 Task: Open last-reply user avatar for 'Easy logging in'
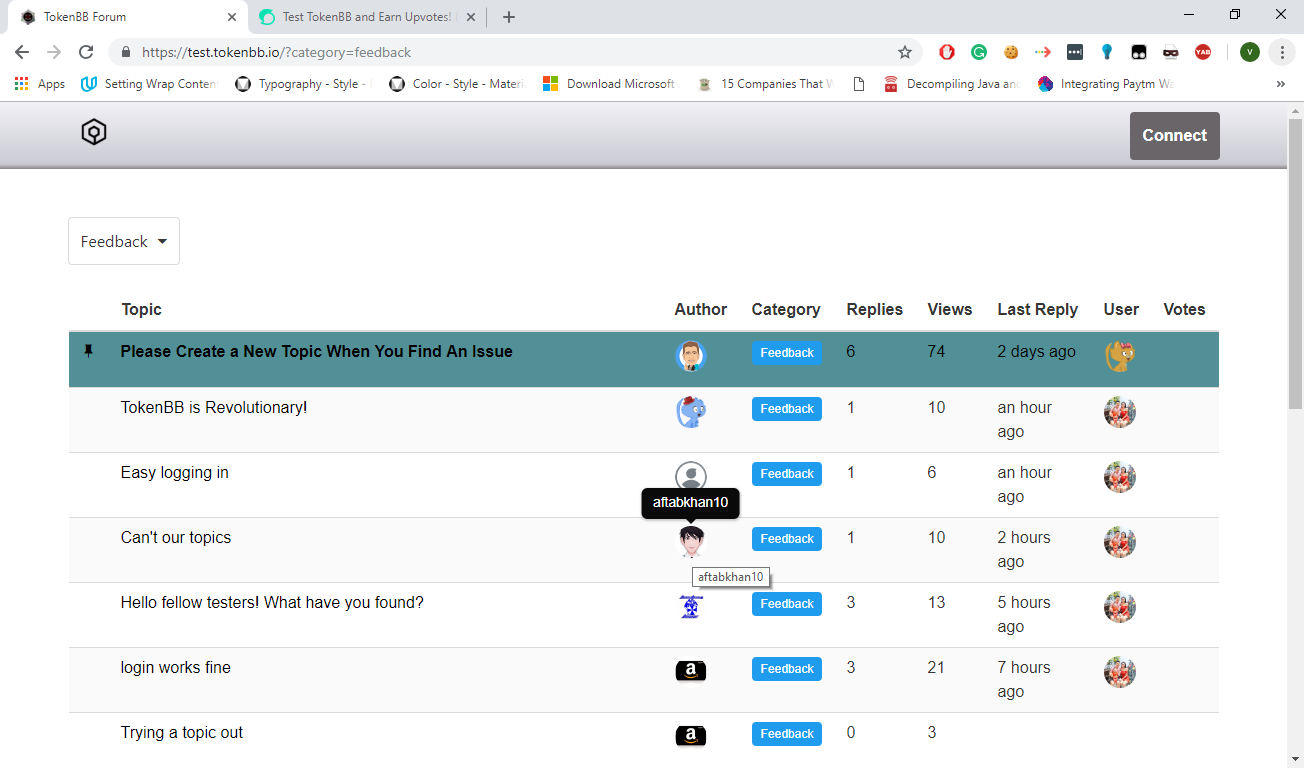1120,477
